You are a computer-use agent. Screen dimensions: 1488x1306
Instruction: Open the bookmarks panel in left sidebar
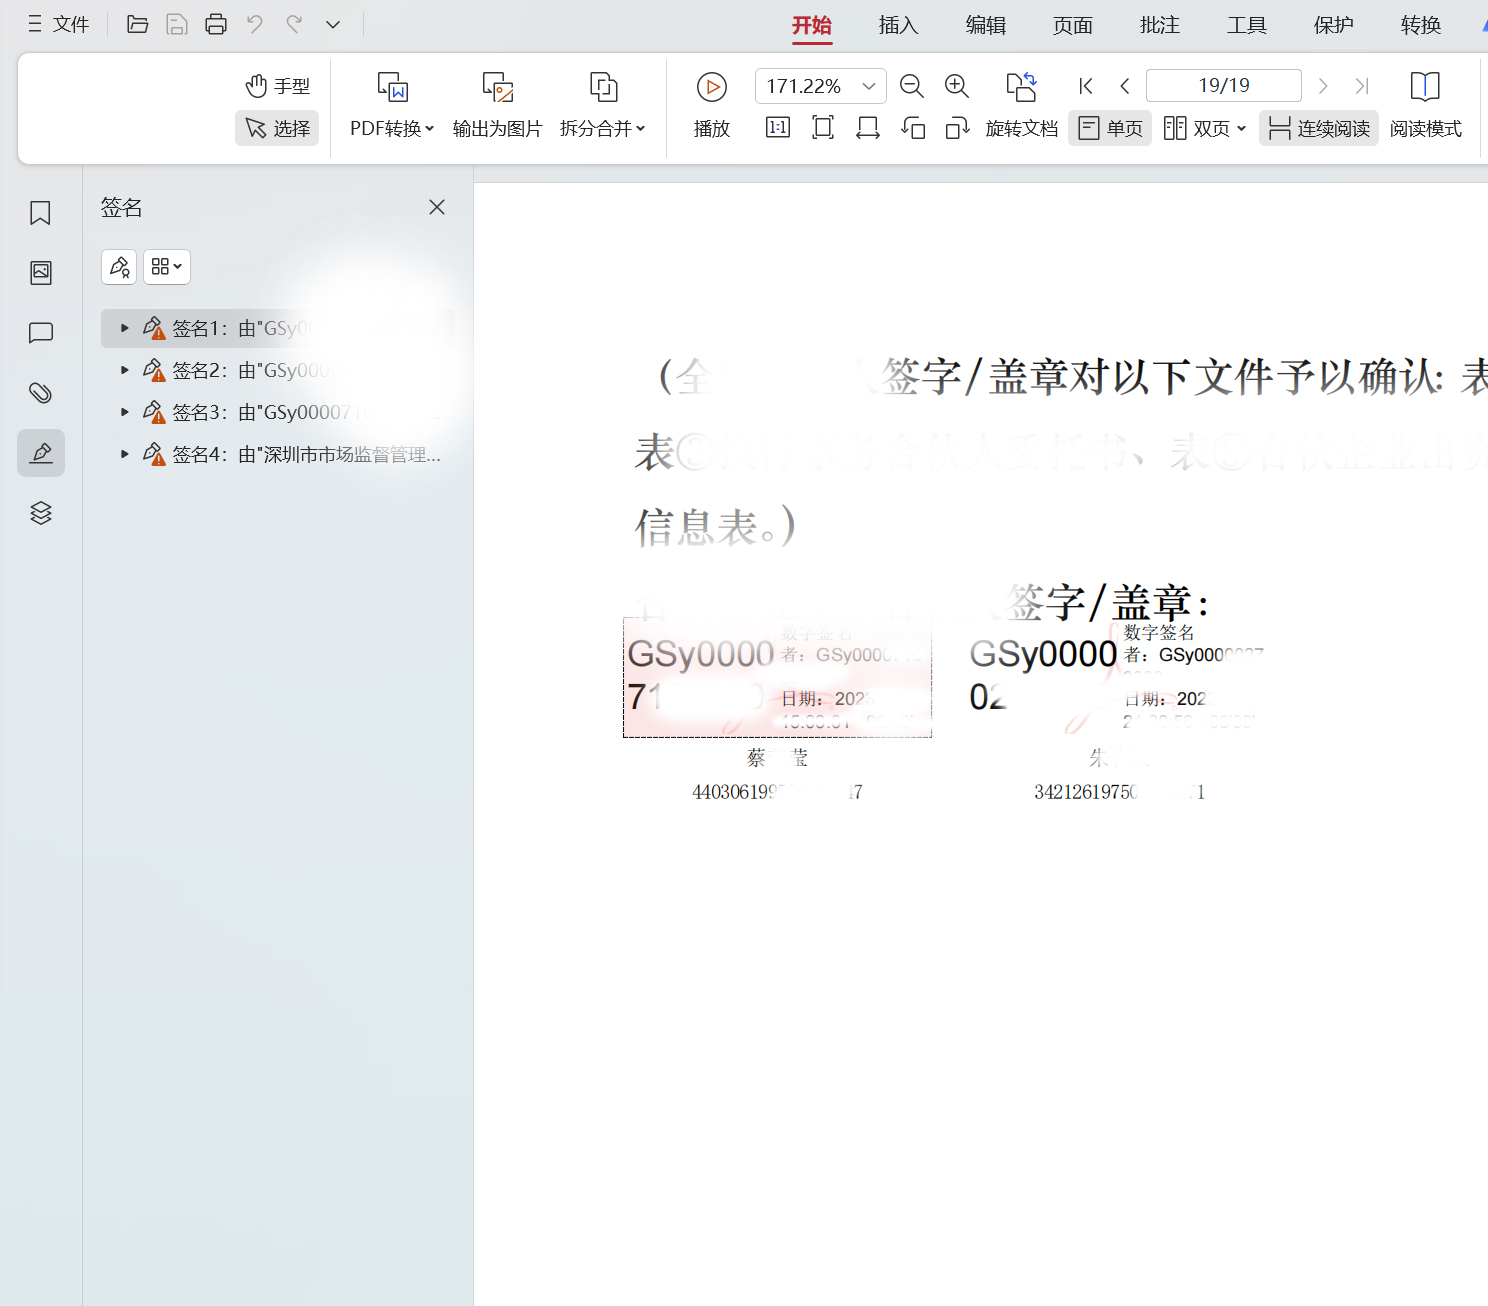pyautogui.click(x=40, y=213)
